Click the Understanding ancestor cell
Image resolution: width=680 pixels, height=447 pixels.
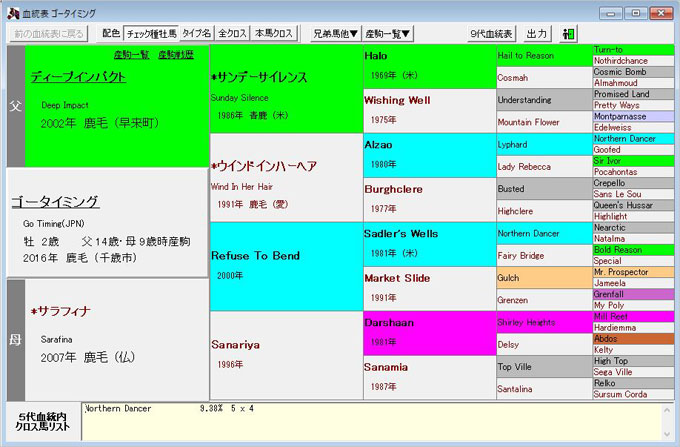544,100
